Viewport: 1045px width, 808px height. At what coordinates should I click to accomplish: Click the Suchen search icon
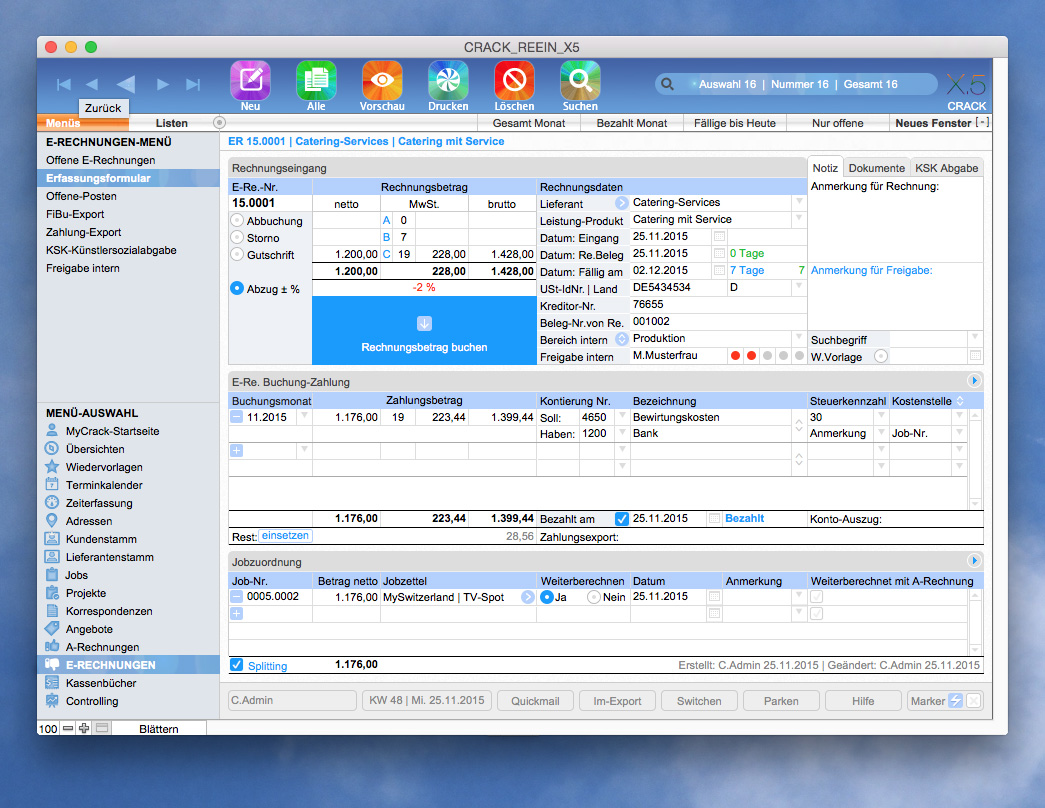click(579, 80)
